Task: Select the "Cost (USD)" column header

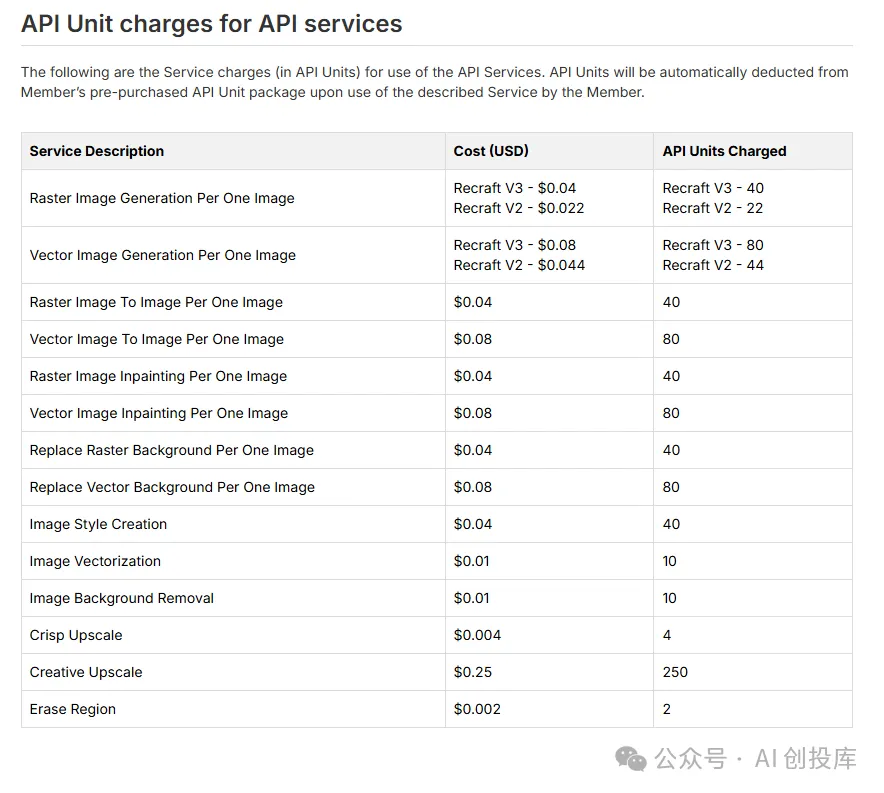Action: [491, 151]
